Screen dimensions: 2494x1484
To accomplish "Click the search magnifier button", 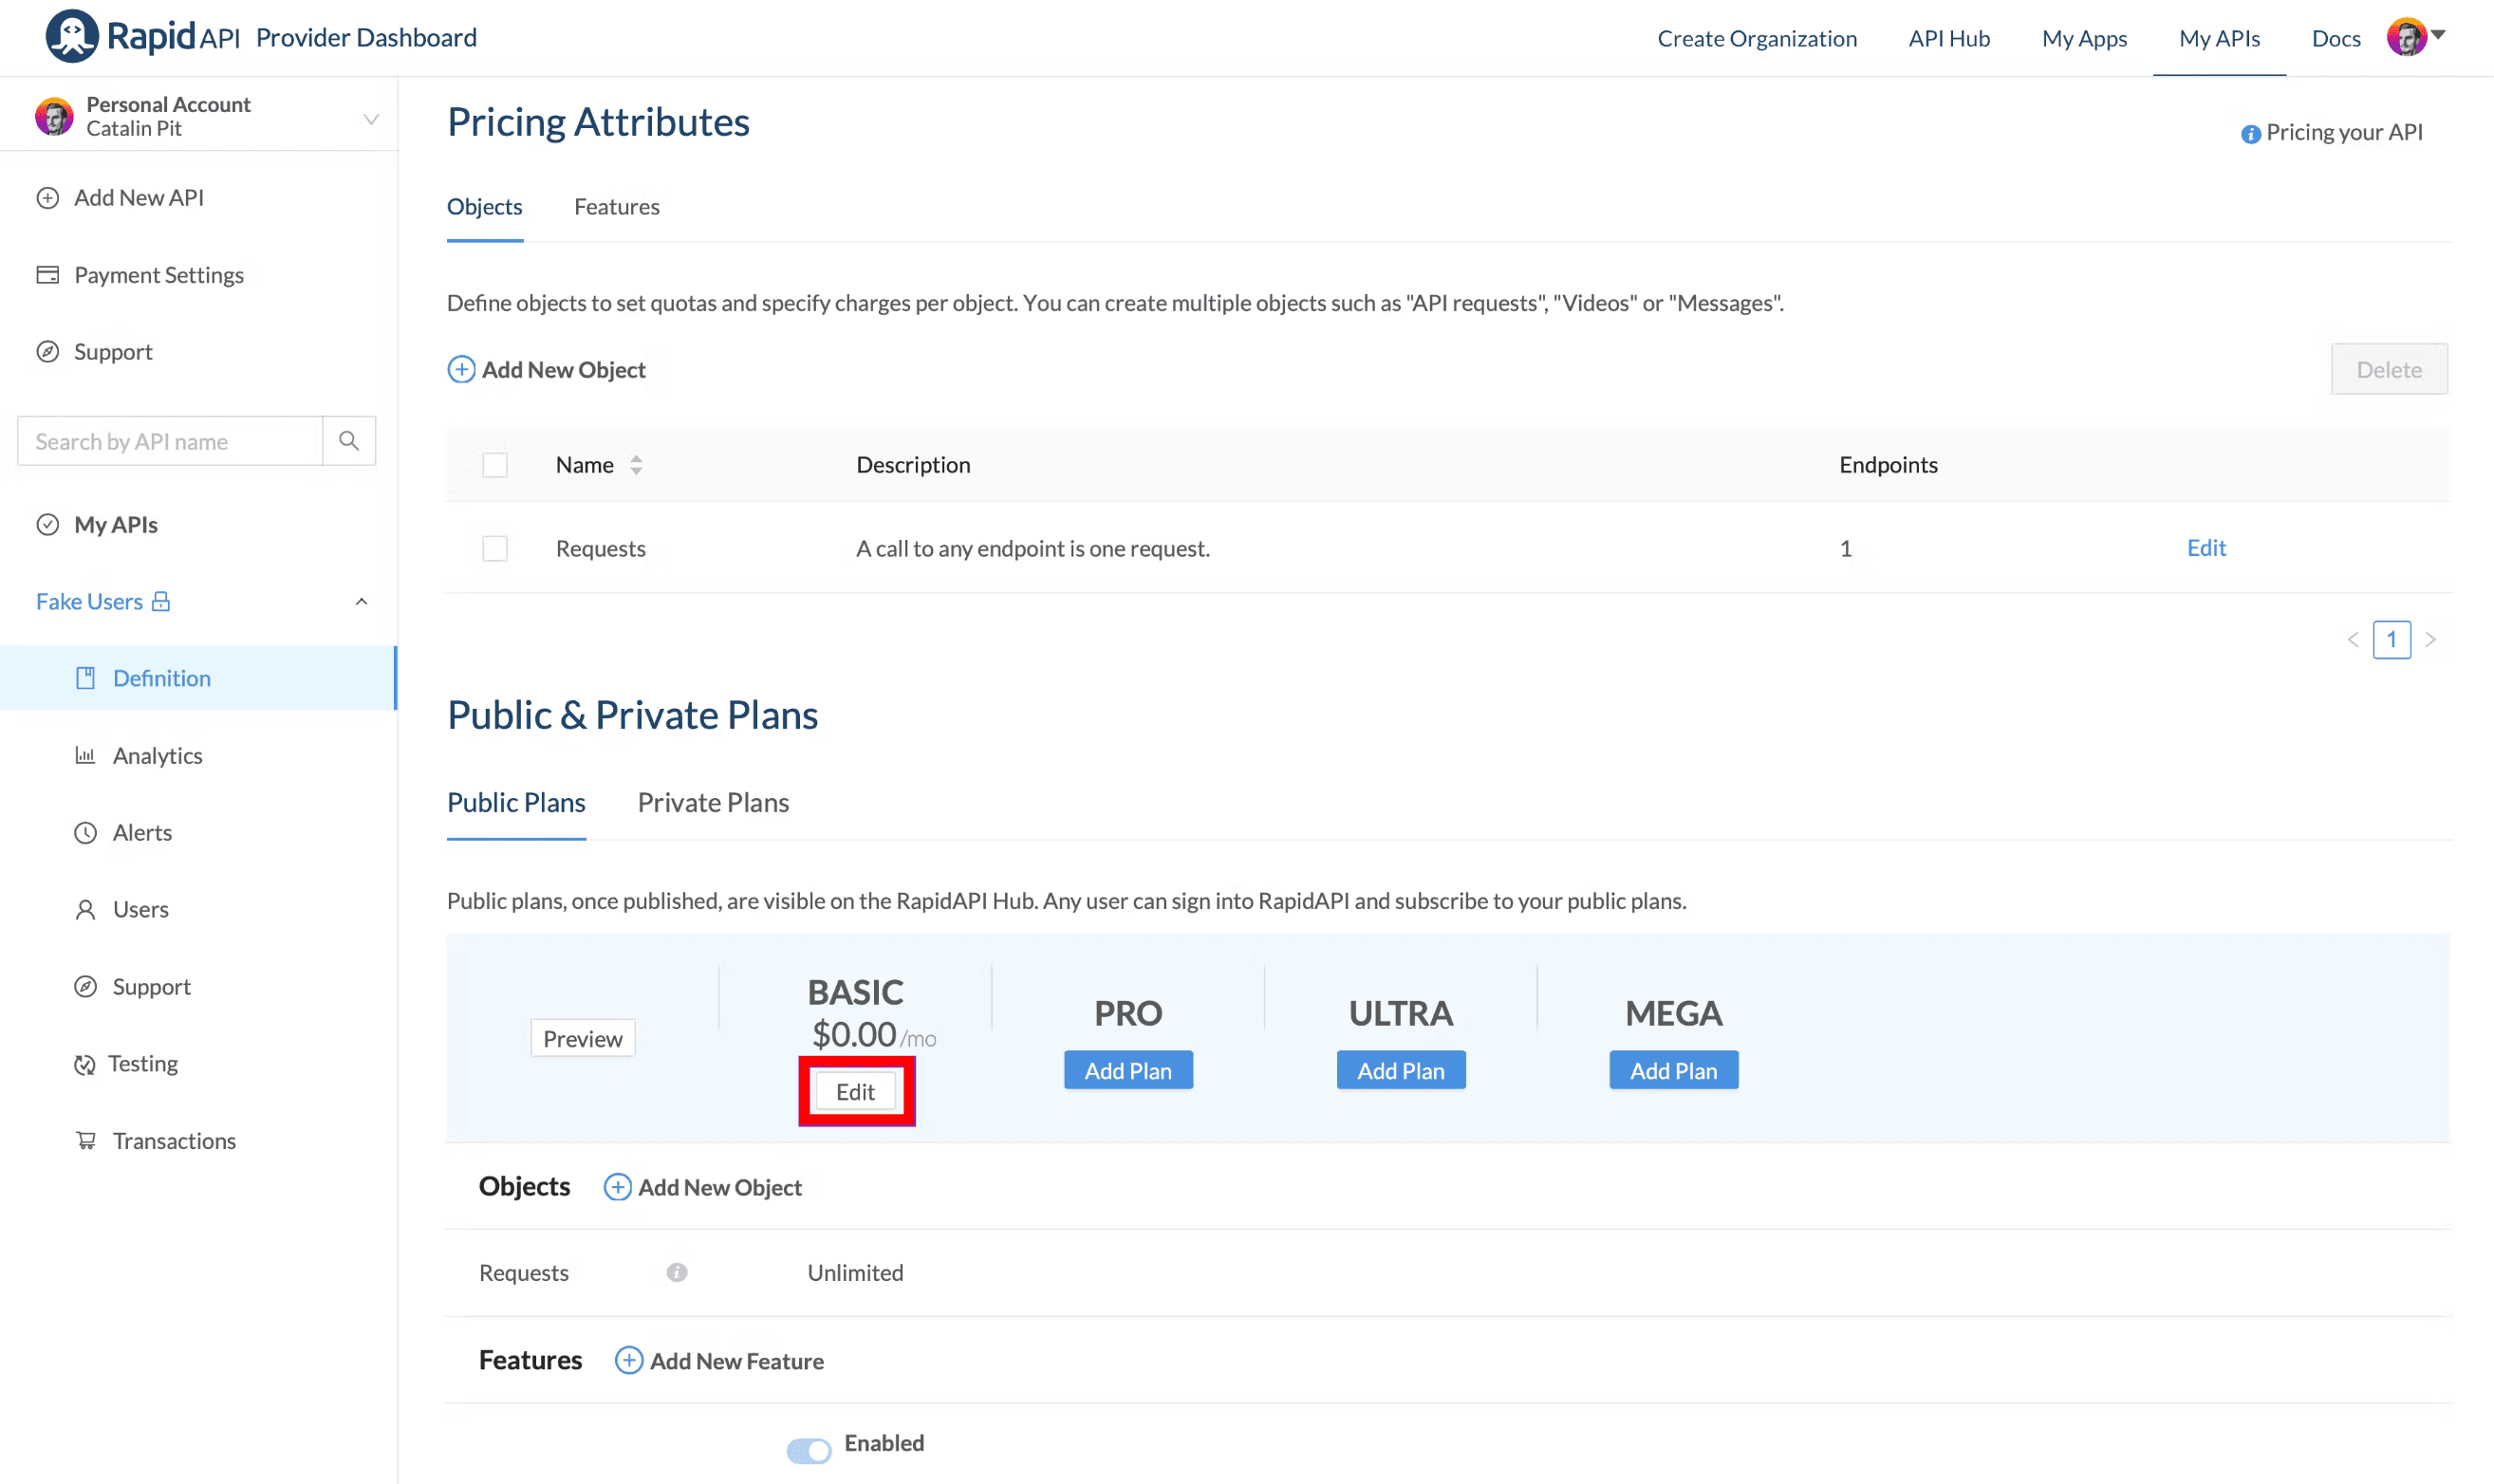I will point(349,441).
